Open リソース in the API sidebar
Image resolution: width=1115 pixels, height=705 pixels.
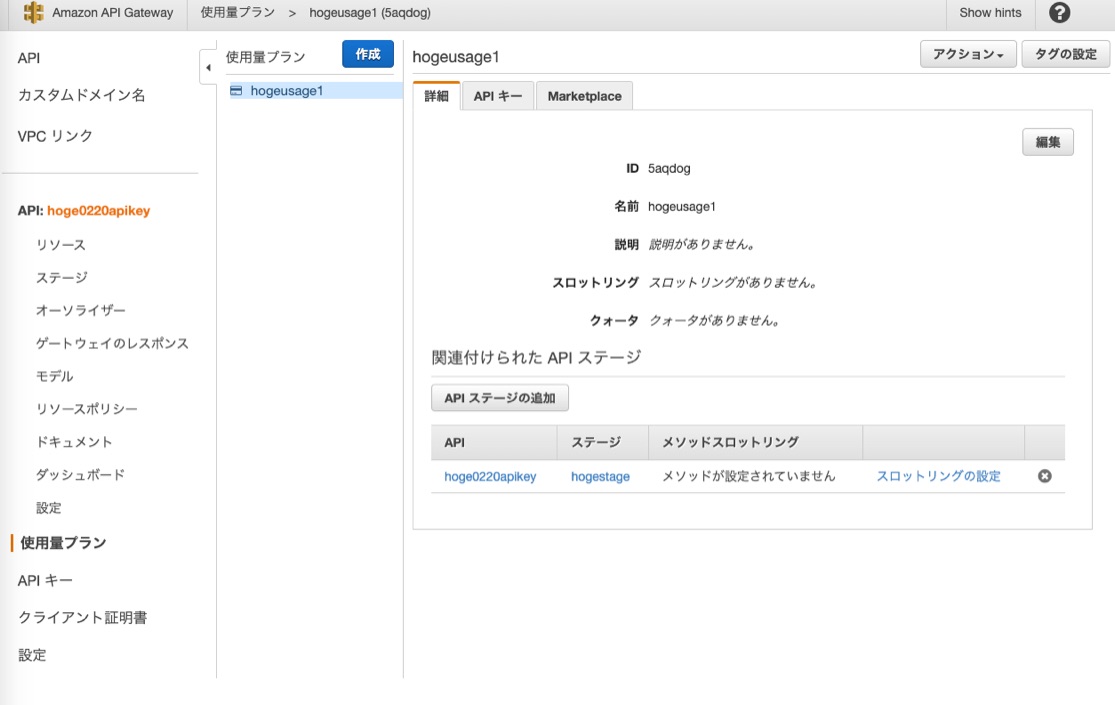pyautogui.click(x=61, y=245)
